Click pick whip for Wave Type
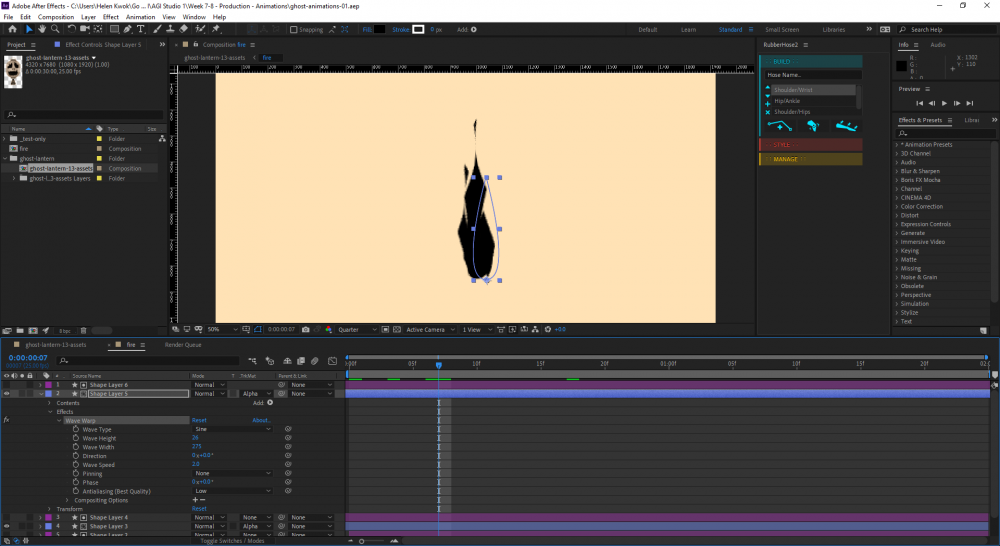Image resolution: width=1000 pixels, height=546 pixels. click(x=288, y=429)
